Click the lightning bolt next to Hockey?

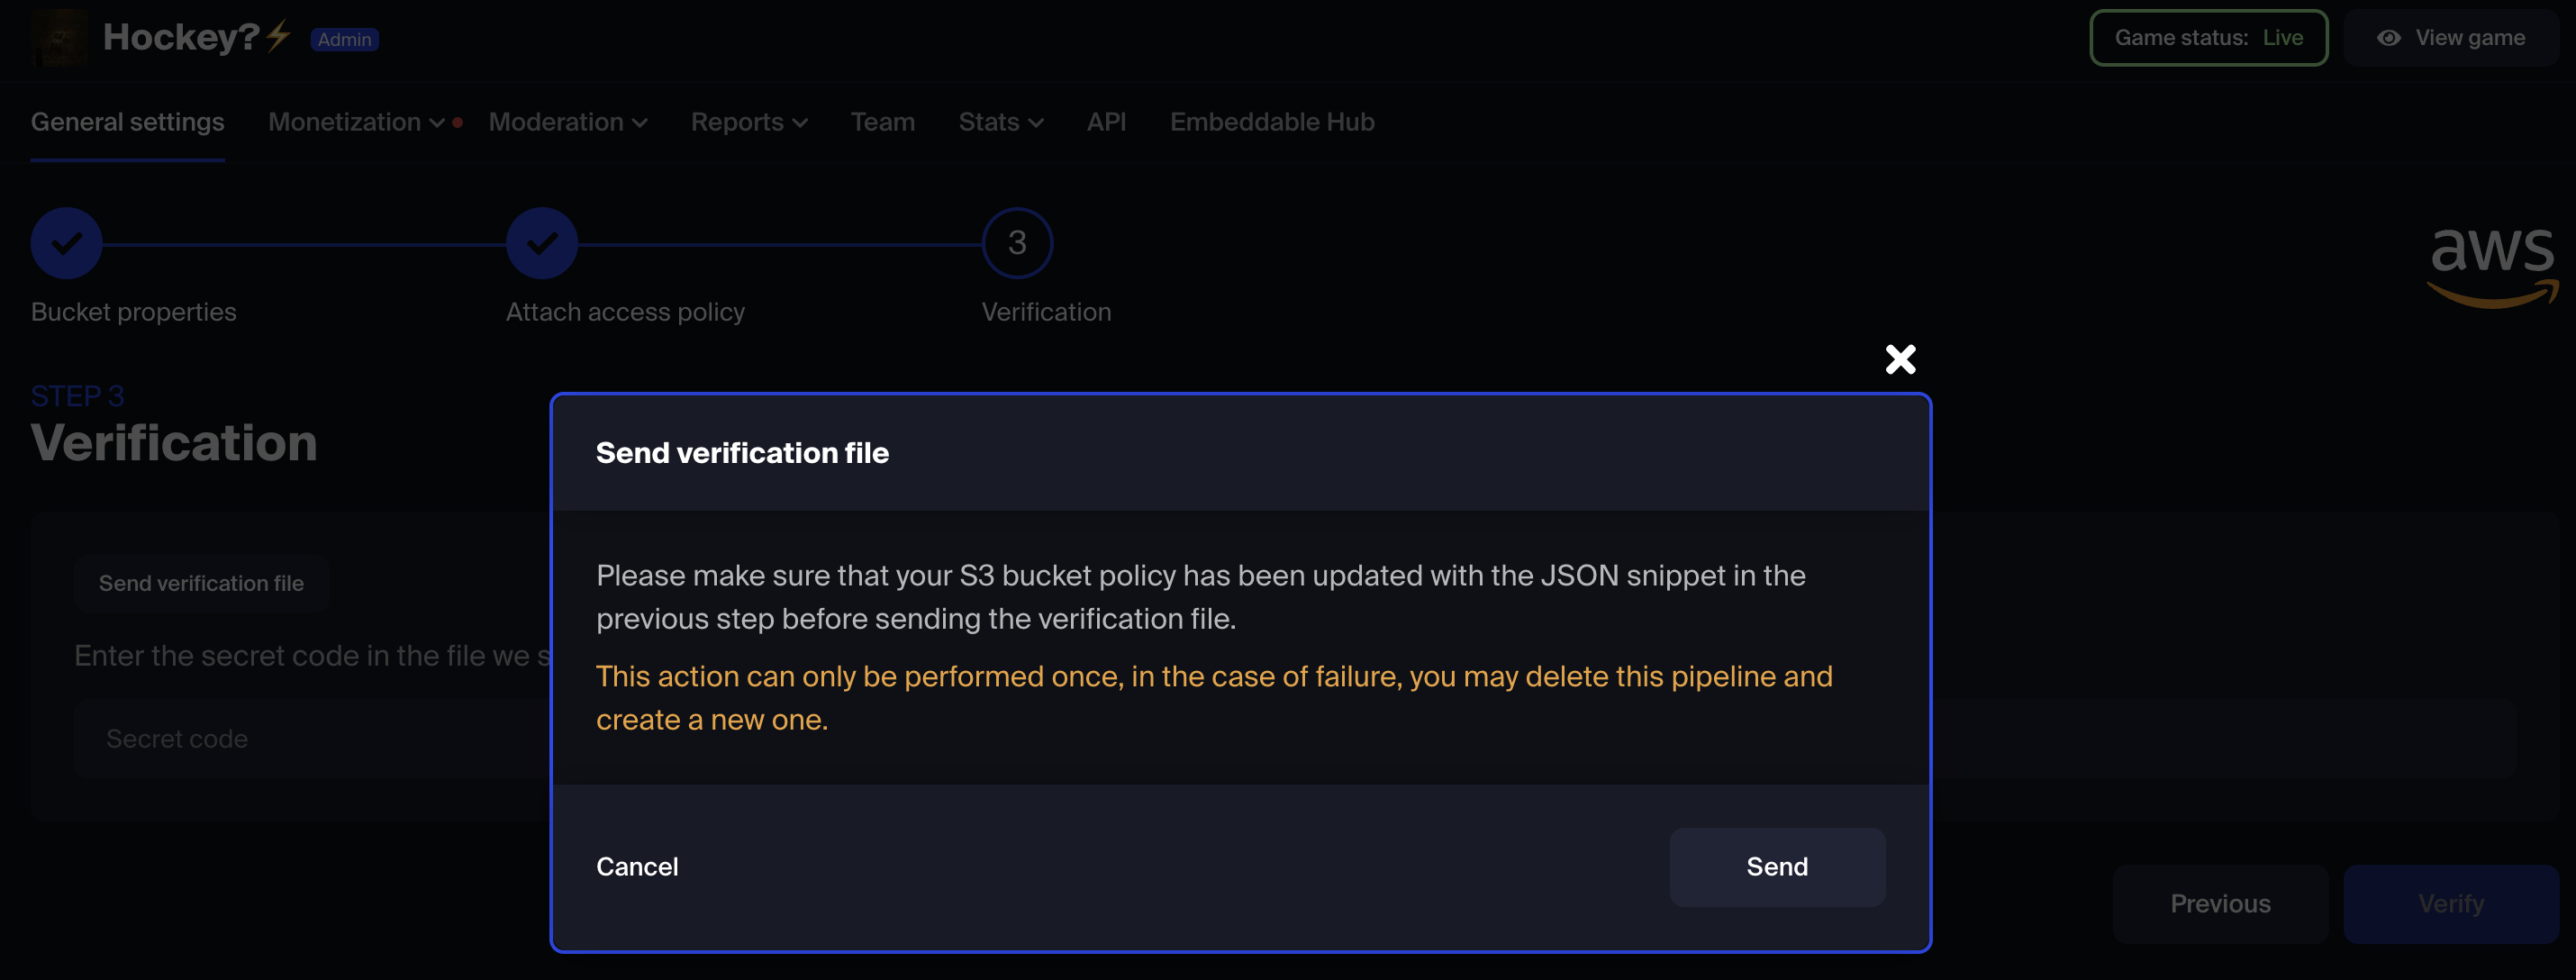pyautogui.click(x=277, y=36)
